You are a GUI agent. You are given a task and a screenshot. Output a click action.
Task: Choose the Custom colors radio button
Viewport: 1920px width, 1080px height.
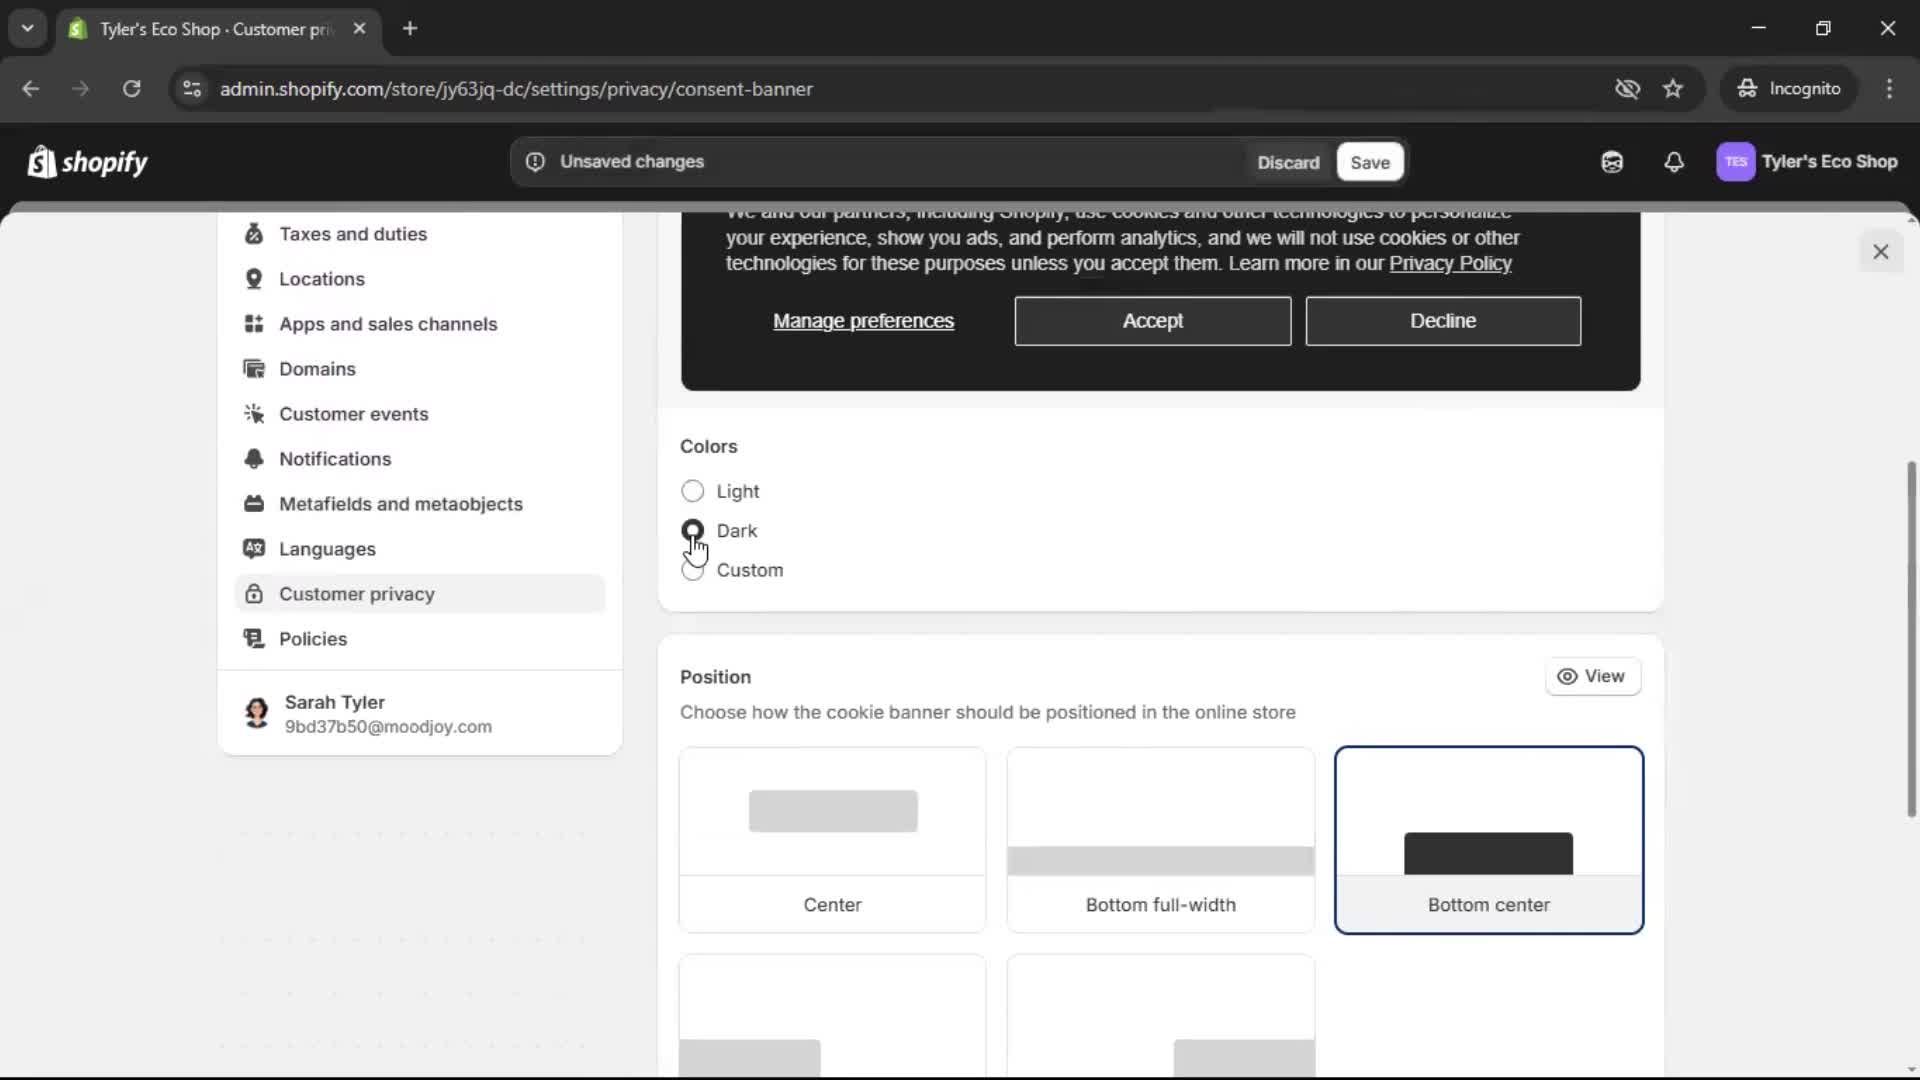click(692, 571)
